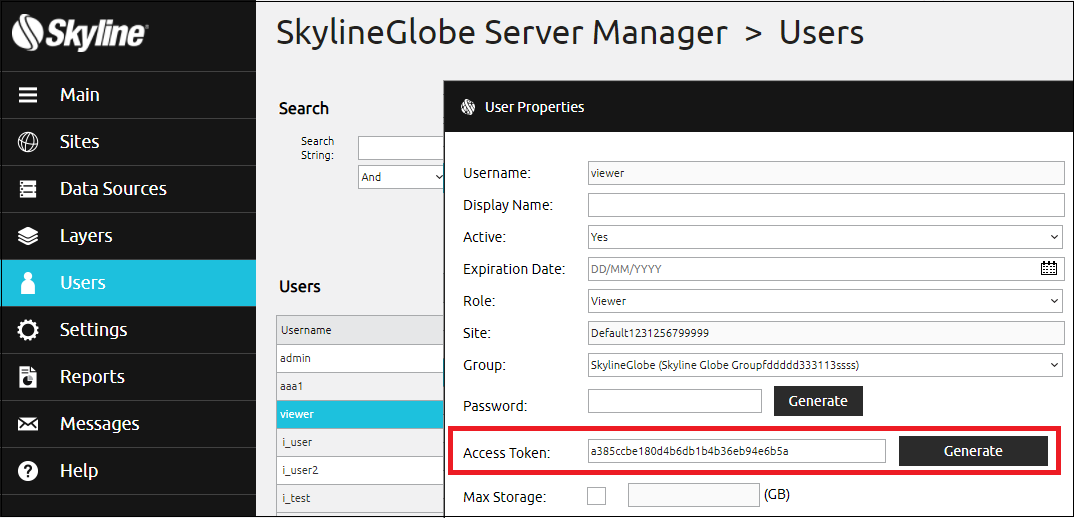Expand the Role dropdown
Screen dimensions: 1074x518
pyautogui.click(x=826, y=301)
